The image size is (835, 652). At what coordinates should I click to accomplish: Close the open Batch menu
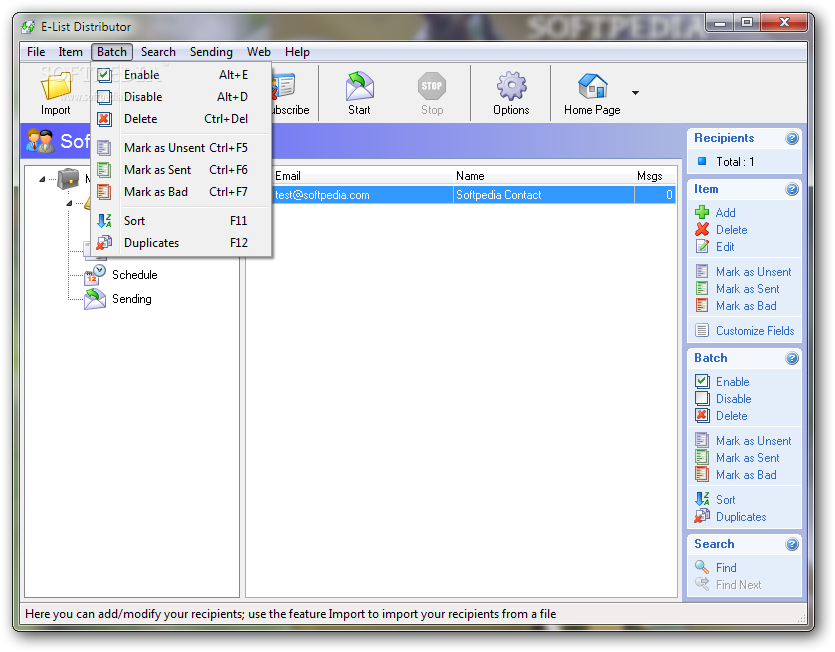pos(112,52)
